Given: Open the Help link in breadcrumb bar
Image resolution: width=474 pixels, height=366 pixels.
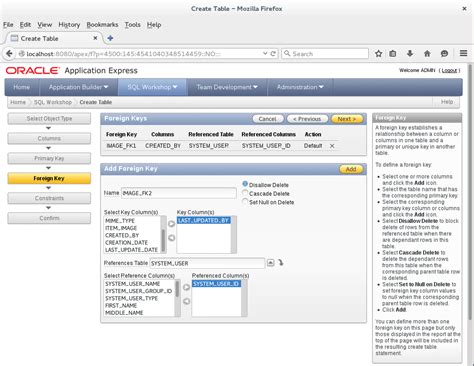Looking at the screenshot, I should click(x=447, y=102).
